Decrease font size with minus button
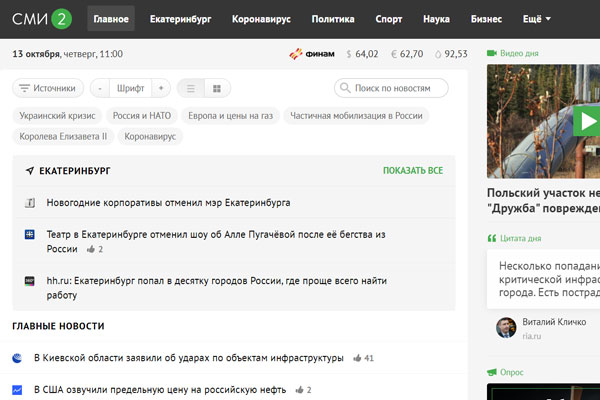 [97, 88]
